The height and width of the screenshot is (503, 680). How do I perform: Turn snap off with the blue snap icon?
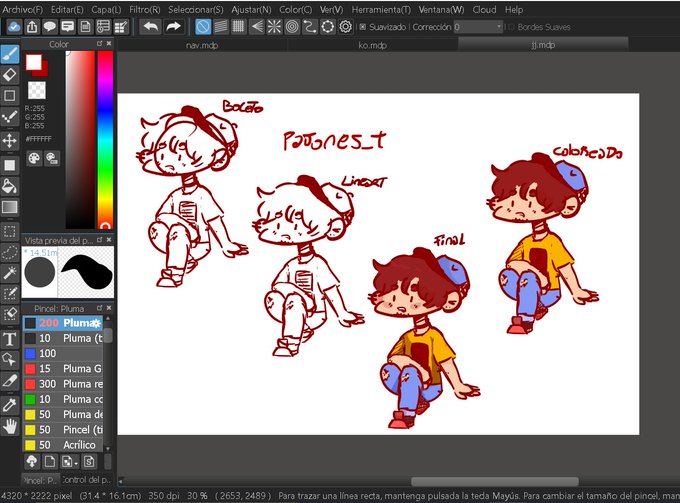pyautogui.click(x=203, y=27)
